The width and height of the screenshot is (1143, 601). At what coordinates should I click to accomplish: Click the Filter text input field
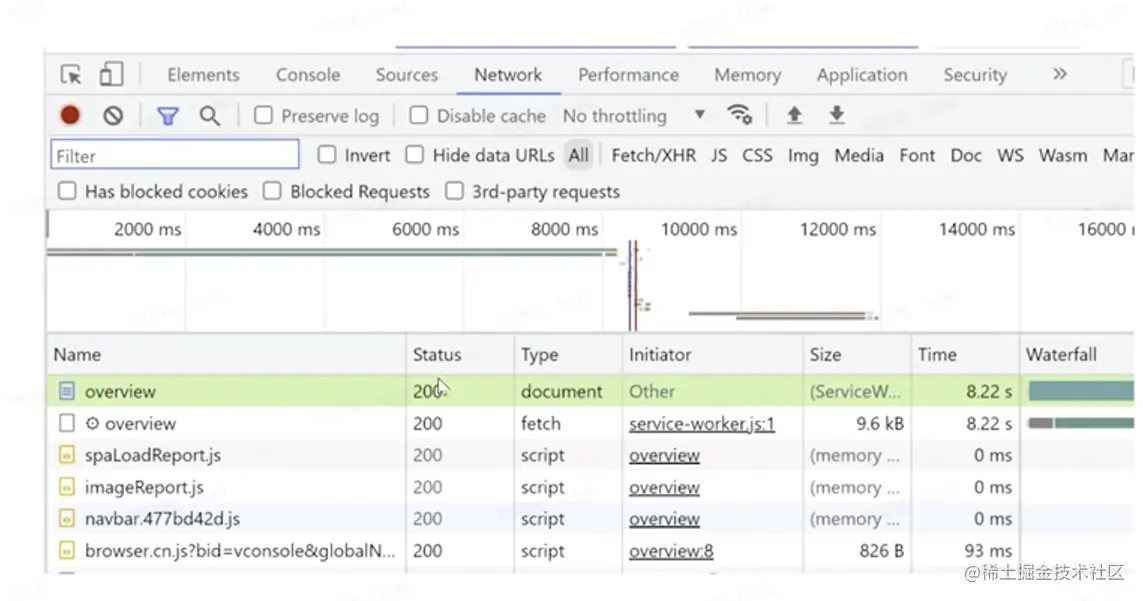click(175, 155)
